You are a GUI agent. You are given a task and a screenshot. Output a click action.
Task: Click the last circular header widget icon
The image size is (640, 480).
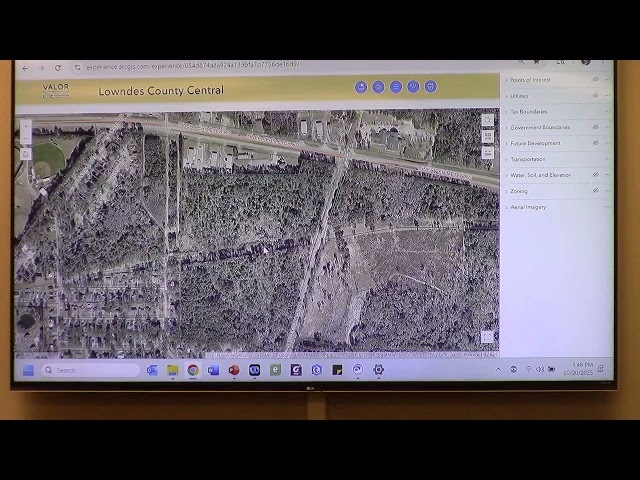pos(431,87)
